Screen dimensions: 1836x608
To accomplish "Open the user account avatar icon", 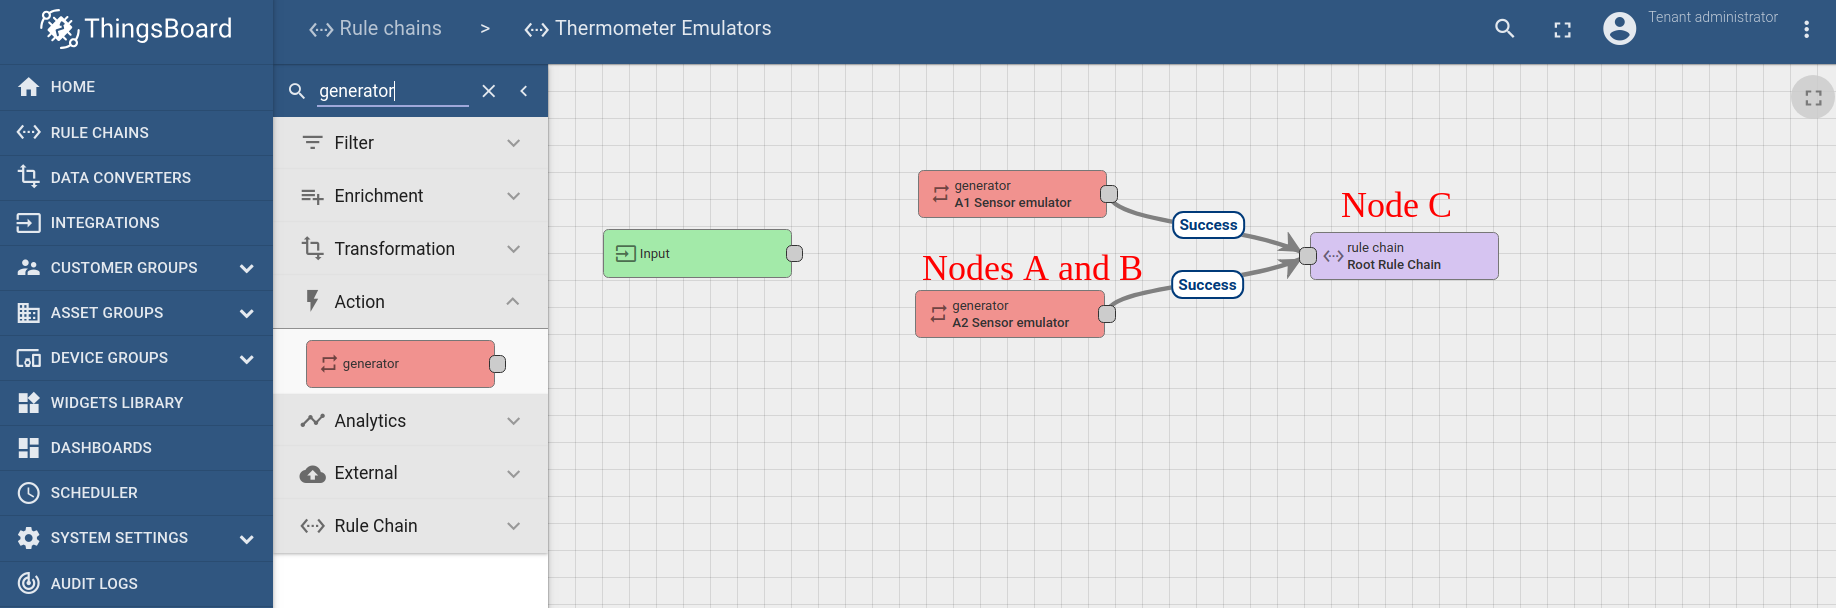I will pyautogui.click(x=1619, y=28).
